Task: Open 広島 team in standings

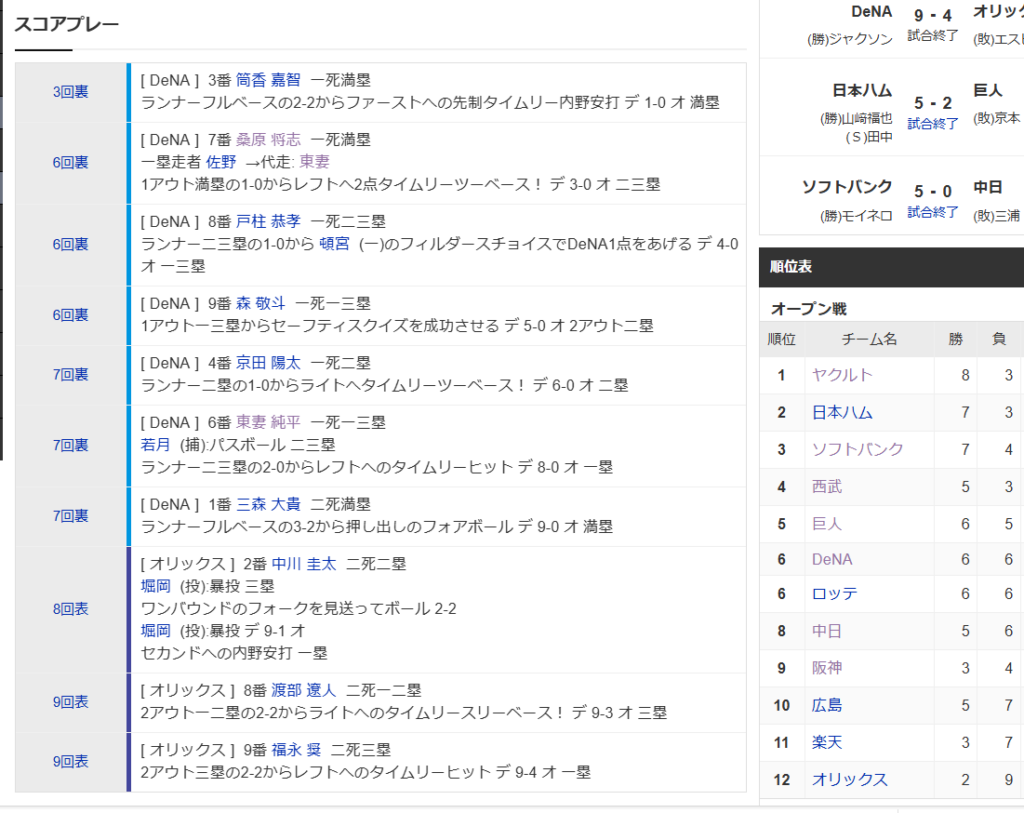Action: (827, 705)
